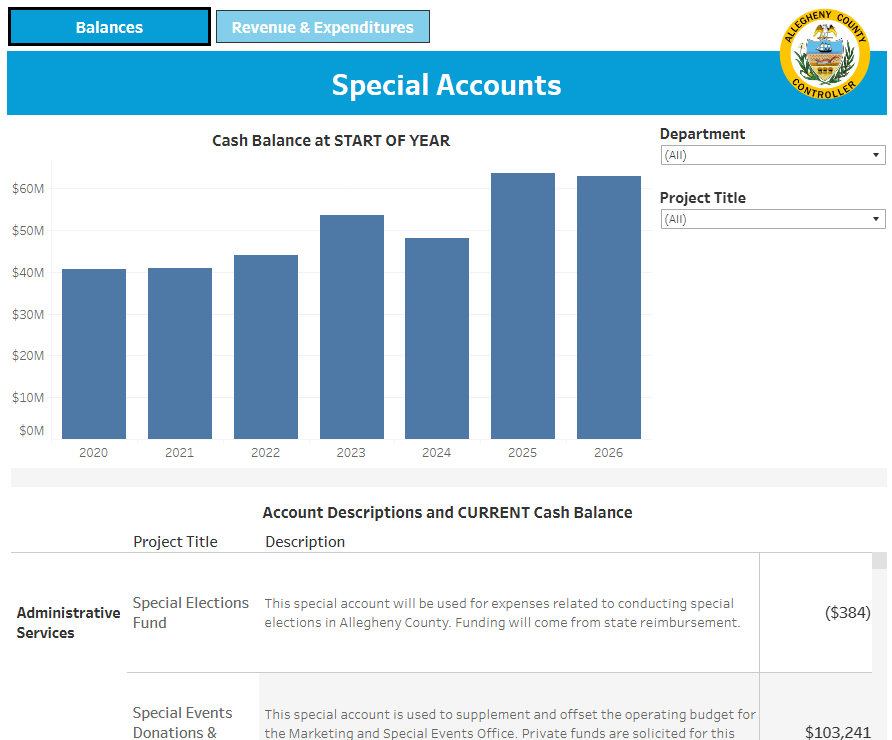Click the Description column header
This screenshot has width=892, height=740.
coord(305,541)
